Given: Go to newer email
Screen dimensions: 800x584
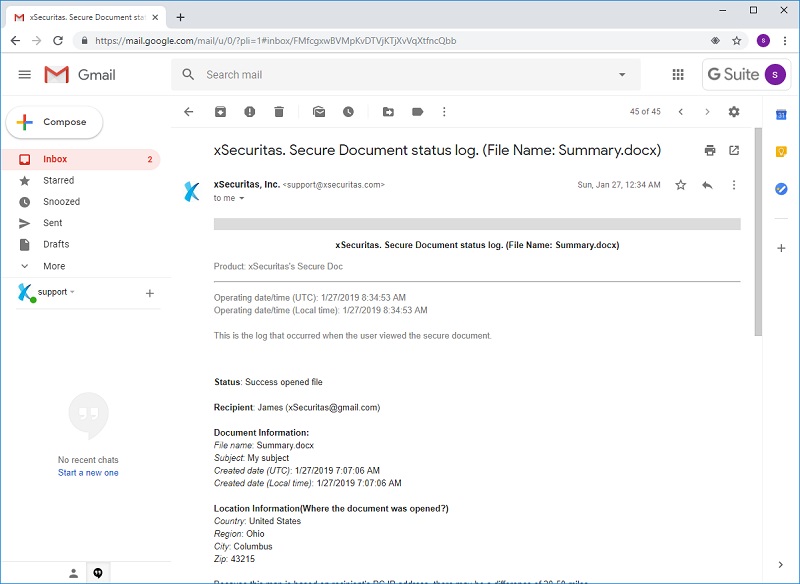Looking at the screenshot, I should [681, 112].
